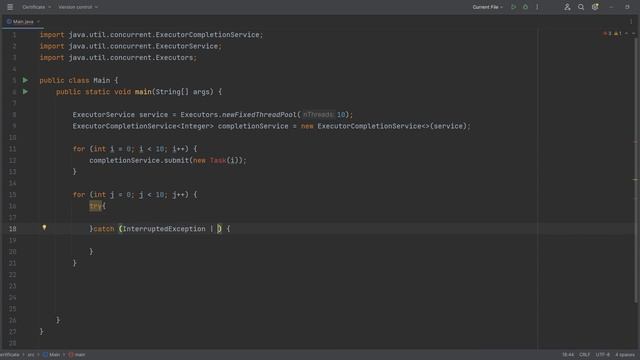Select the Main.java editor tab
Viewport: 640px width, 360px height.
click(x=23, y=22)
